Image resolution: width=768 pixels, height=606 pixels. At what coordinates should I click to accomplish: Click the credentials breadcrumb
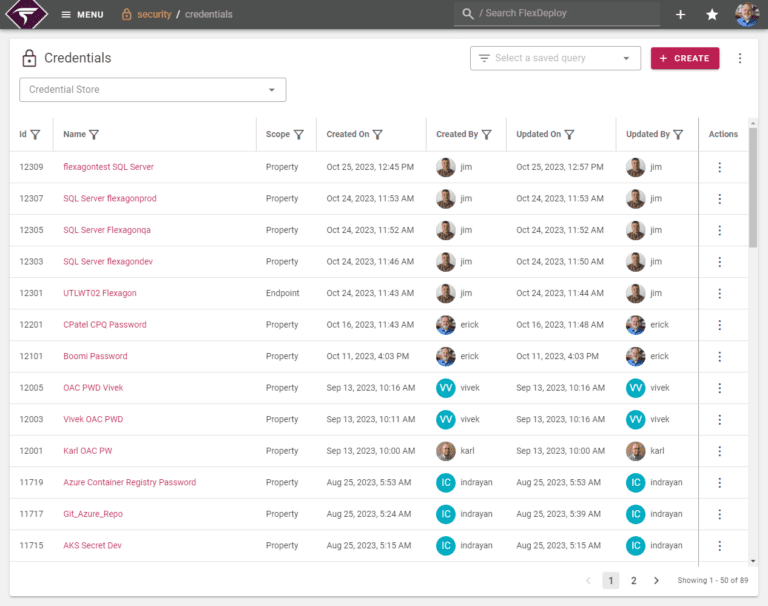pos(209,14)
